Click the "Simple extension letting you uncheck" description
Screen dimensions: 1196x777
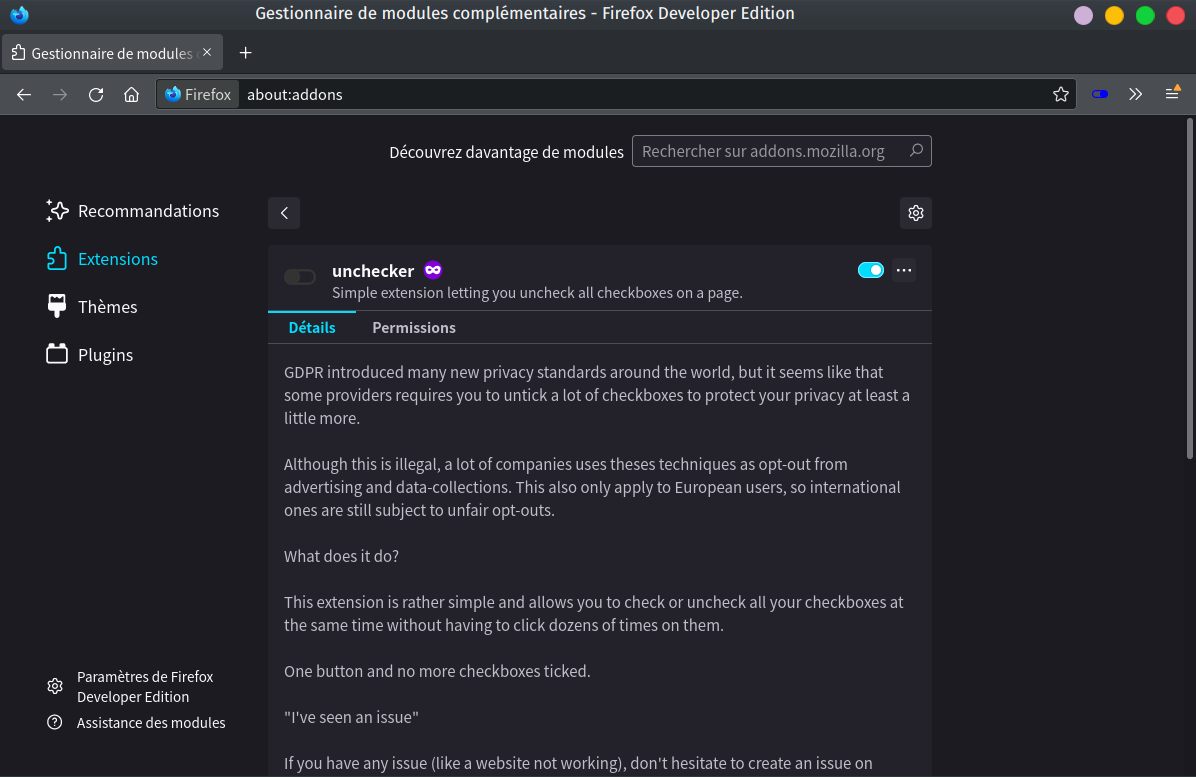tap(537, 293)
